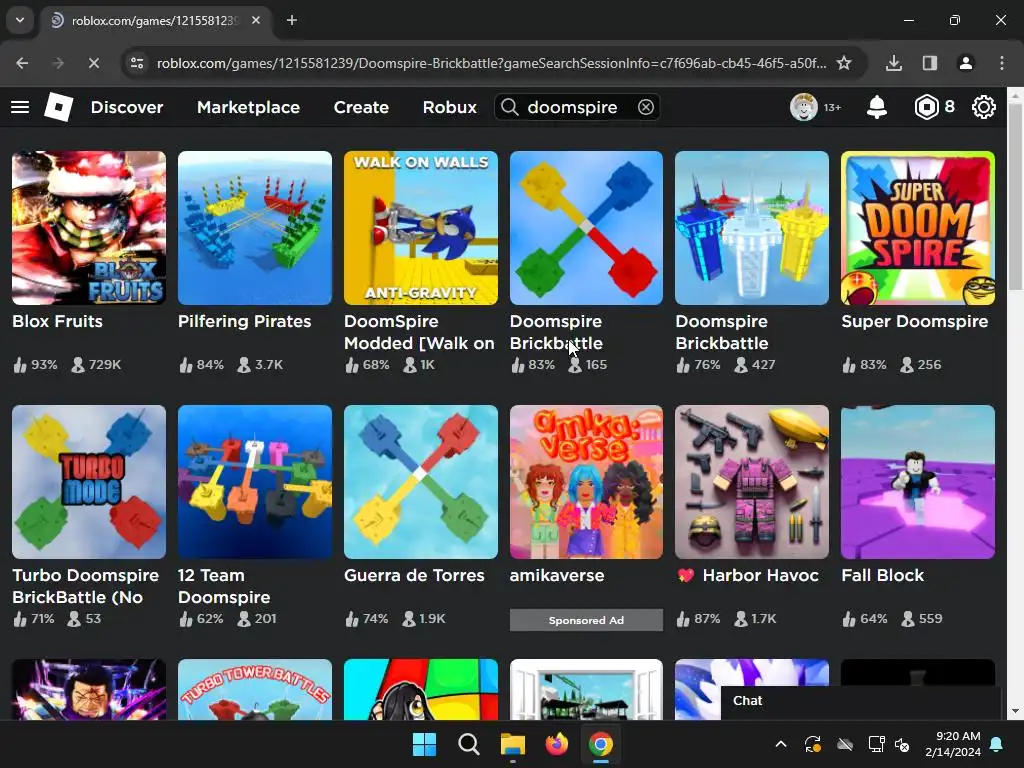
Task: Open the Blox Fruits game thumbnail
Action: click(89, 228)
